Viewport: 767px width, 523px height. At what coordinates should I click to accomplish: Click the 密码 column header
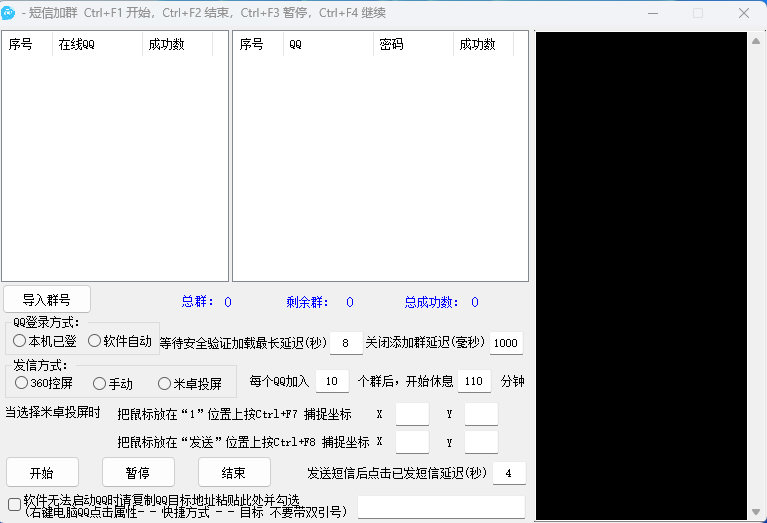412,44
